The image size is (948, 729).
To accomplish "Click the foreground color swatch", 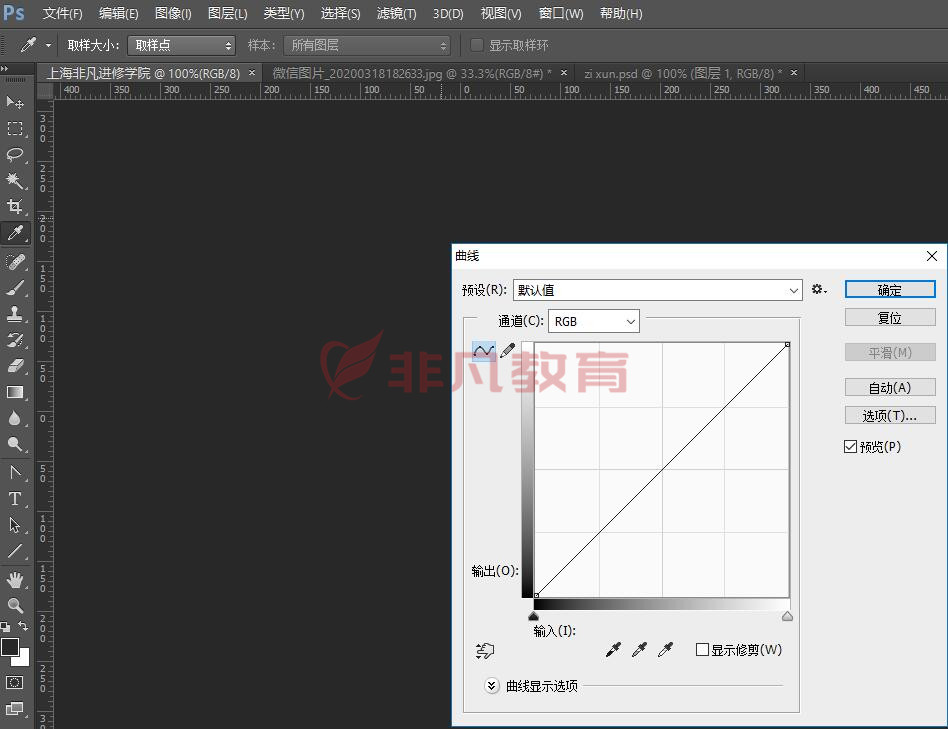I will tap(9, 647).
